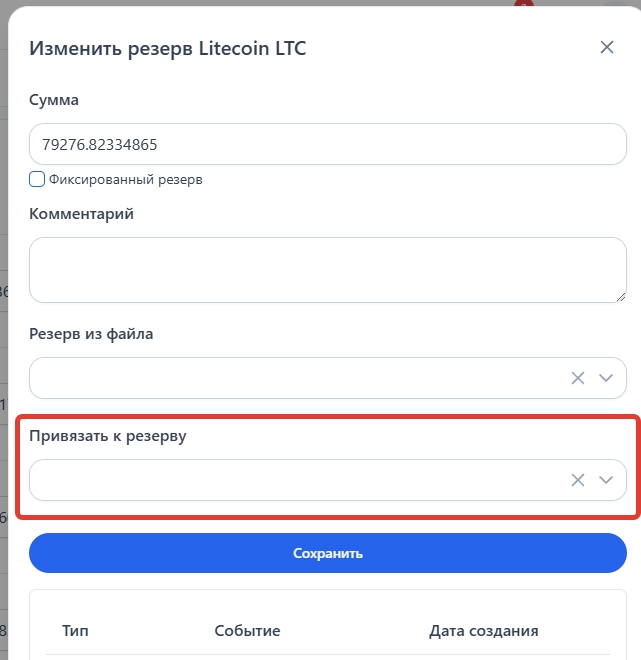Click the "Комментарий" field label
Viewport: 641px width, 660px height.
tap(82, 214)
